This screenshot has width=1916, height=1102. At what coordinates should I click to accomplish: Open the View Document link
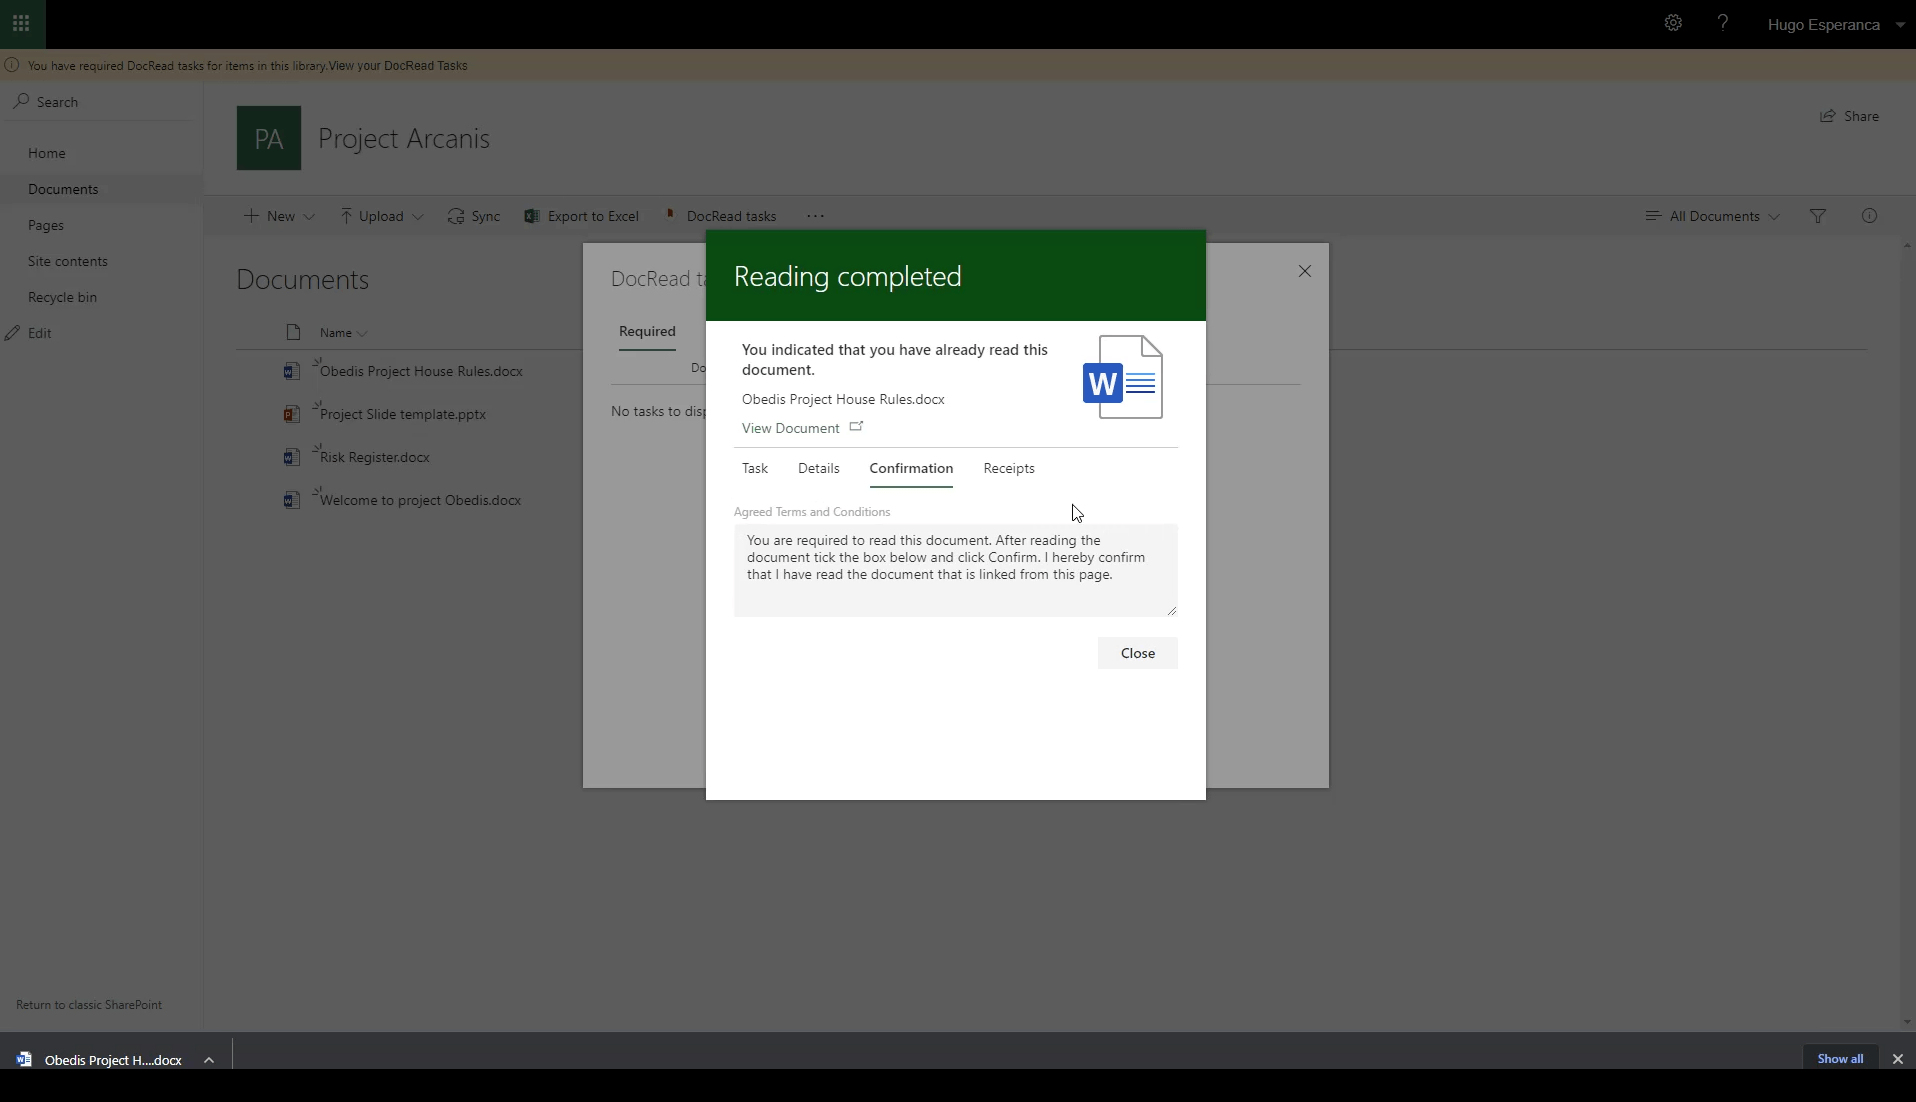pyautogui.click(x=790, y=428)
